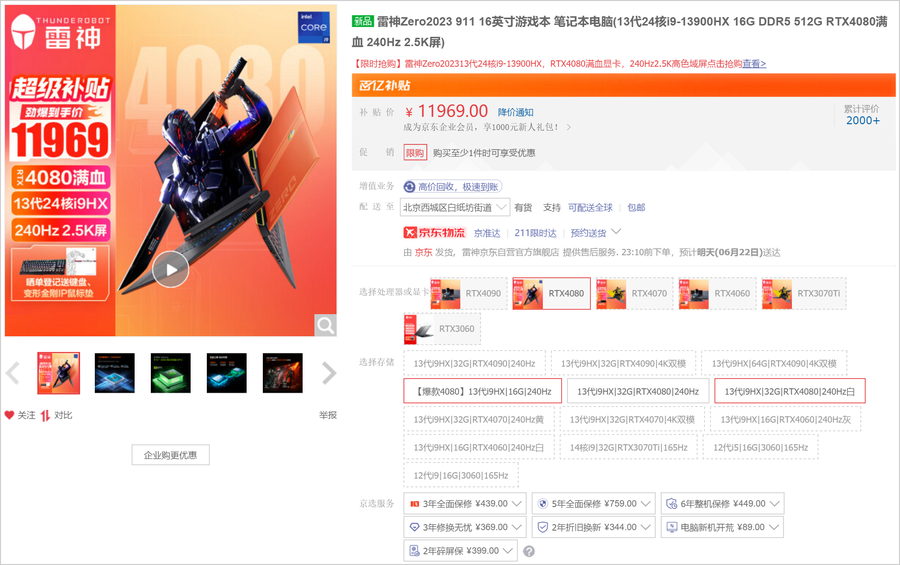900x565 pixels.
Task: Click the service help question mark icon
Action: (529, 551)
